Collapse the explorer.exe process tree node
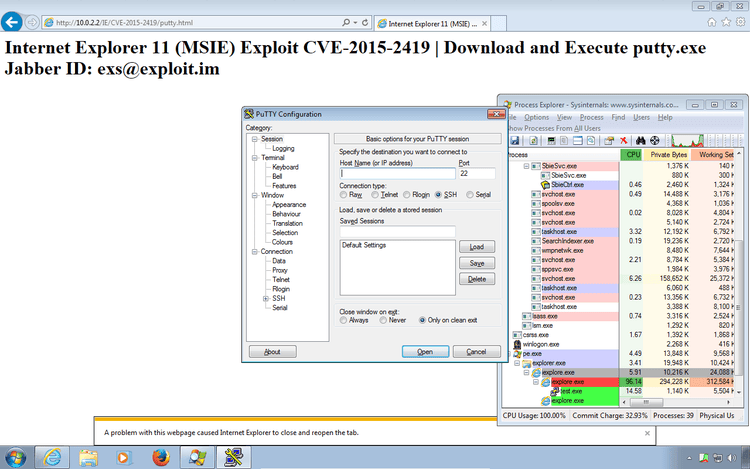This screenshot has height=469, width=750. click(x=517, y=363)
